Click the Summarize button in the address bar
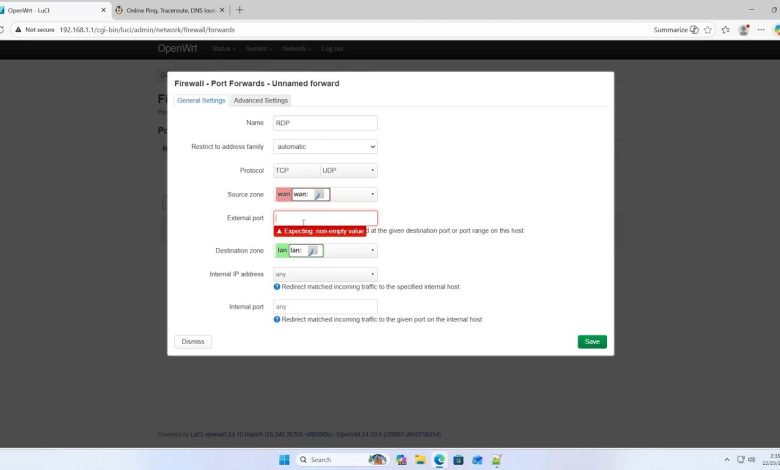Image resolution: width=780 pixels, height=470 pixels. click(x=676, y=30)
